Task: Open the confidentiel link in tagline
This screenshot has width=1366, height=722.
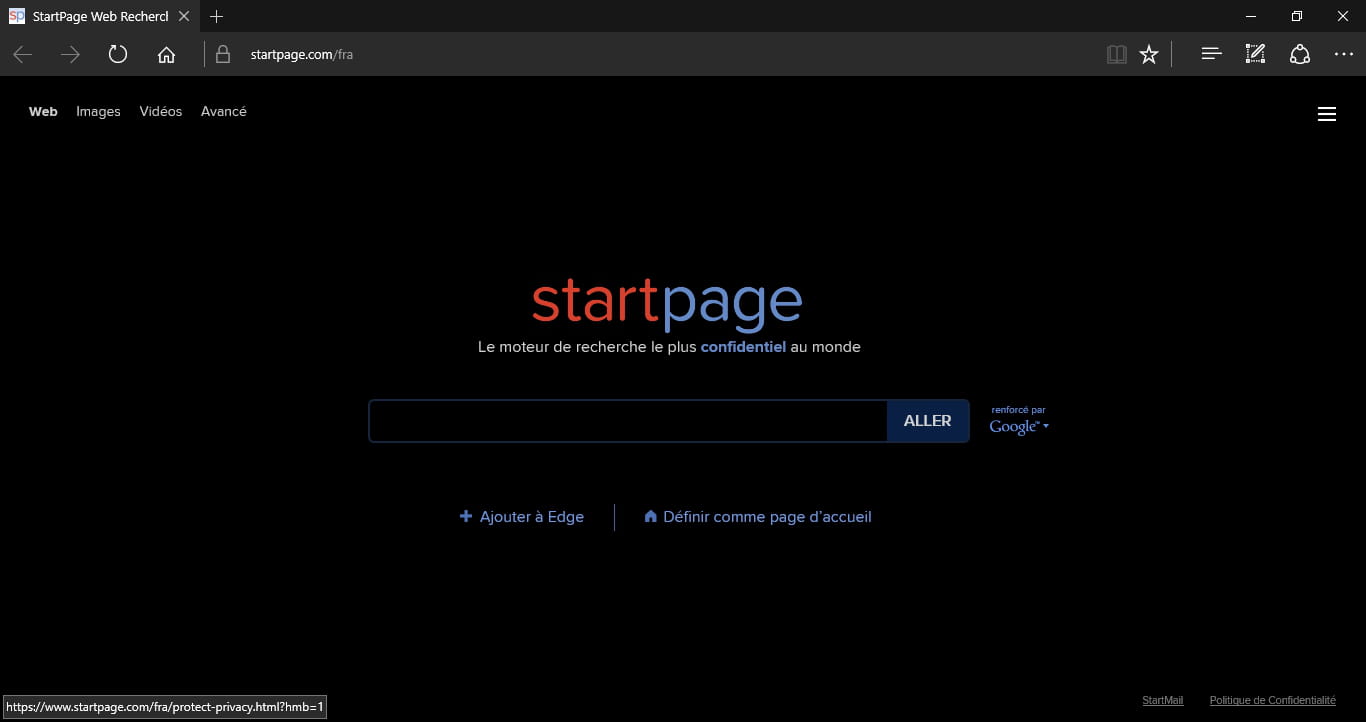Action: pos(743,347)
